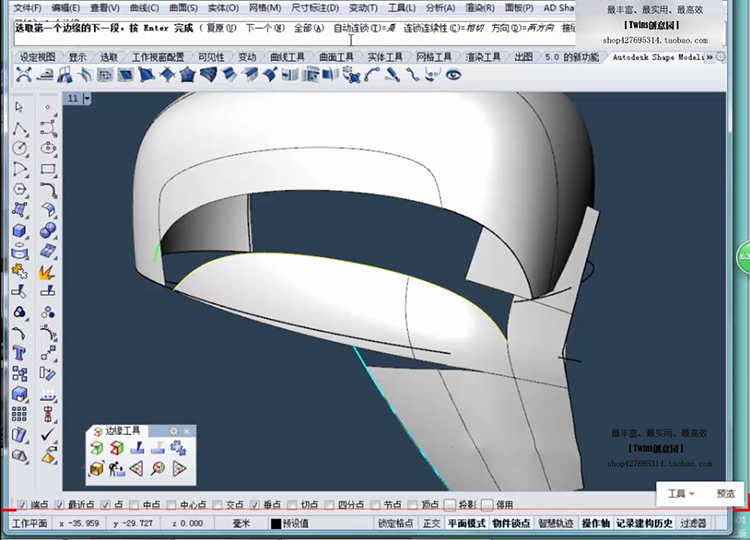
Task: Switch to the 曲面工具 toolbar tab
Action: pyautogui.click(x=337, y=58)
